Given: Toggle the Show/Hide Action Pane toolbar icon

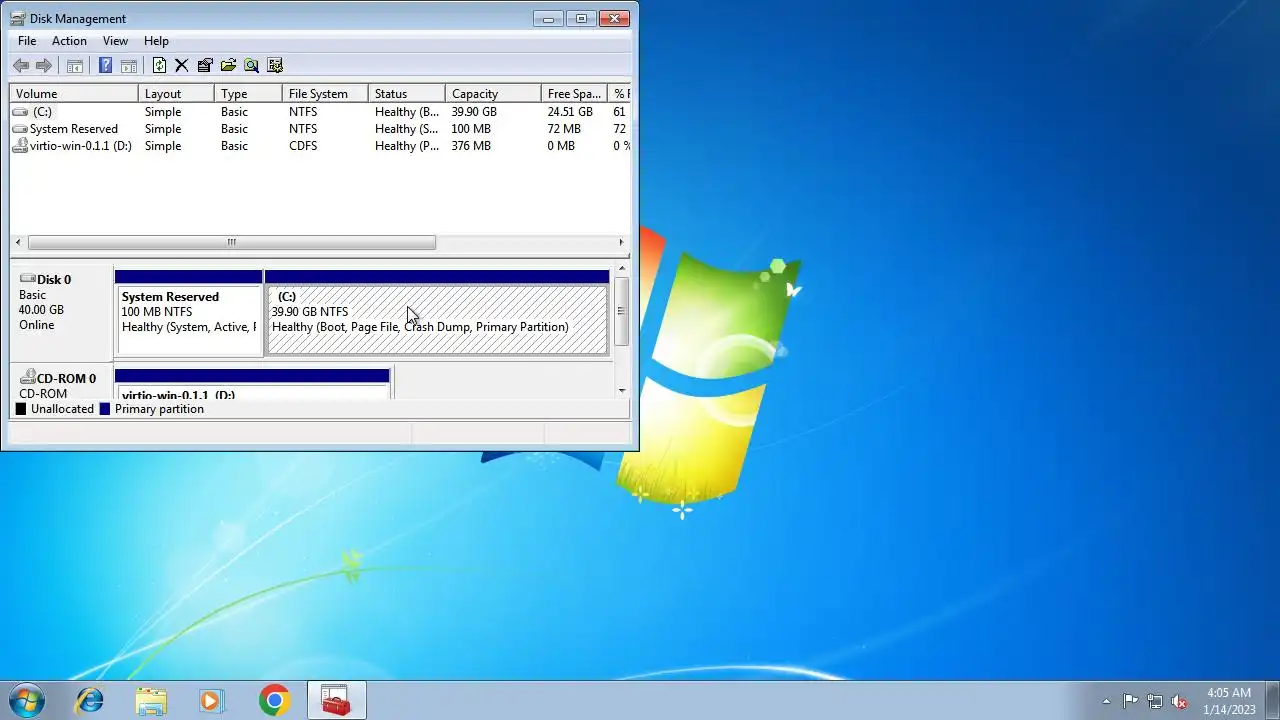Looking at the screenshot, I should [x=129, y=66].
